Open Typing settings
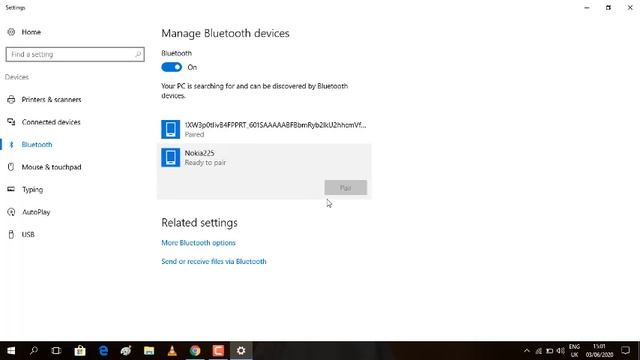The image size is (640, 360). [32, 189]
